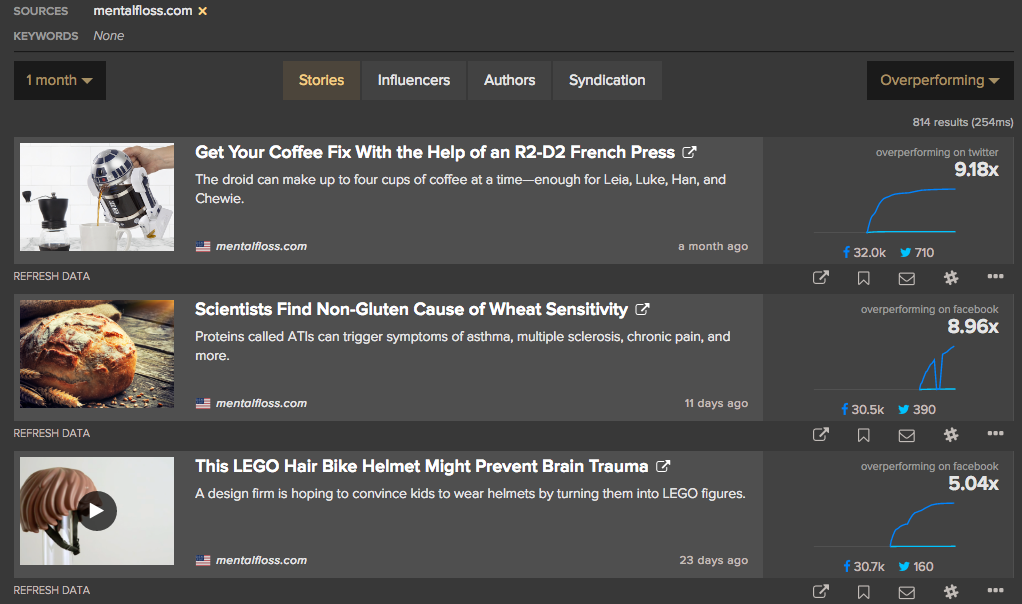Open the ellipsis menu for the R2-D2 story
Image resolution: width=1022 pixels, height=604 pixels.
tap(994, 277)
